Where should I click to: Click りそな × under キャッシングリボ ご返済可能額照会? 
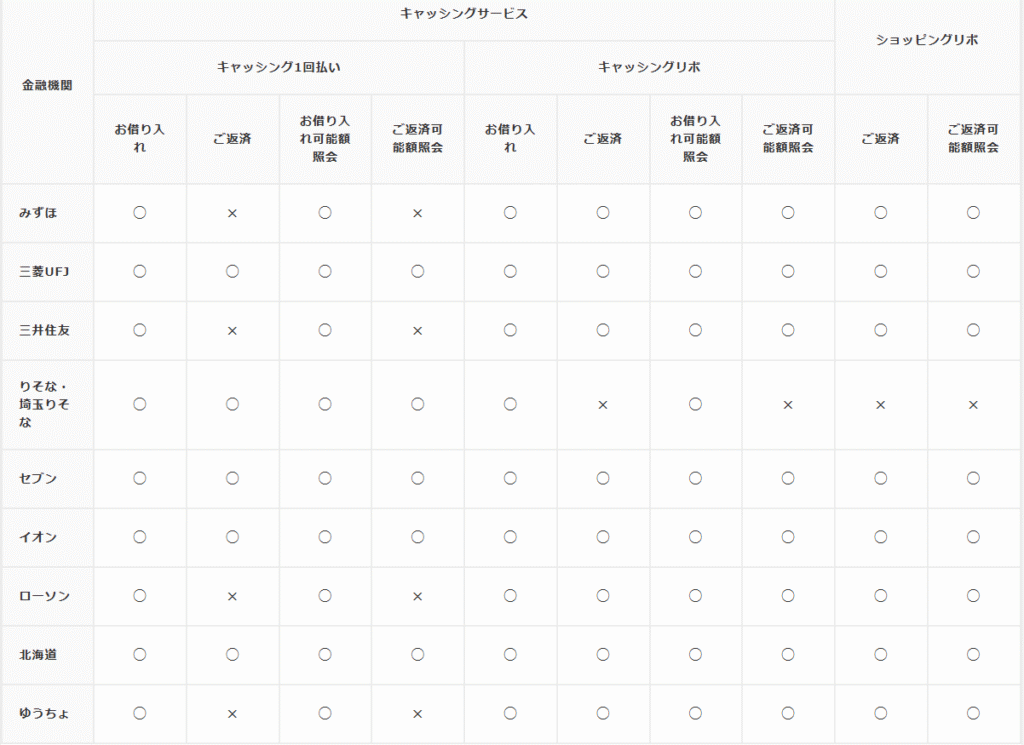coord(788,405)
